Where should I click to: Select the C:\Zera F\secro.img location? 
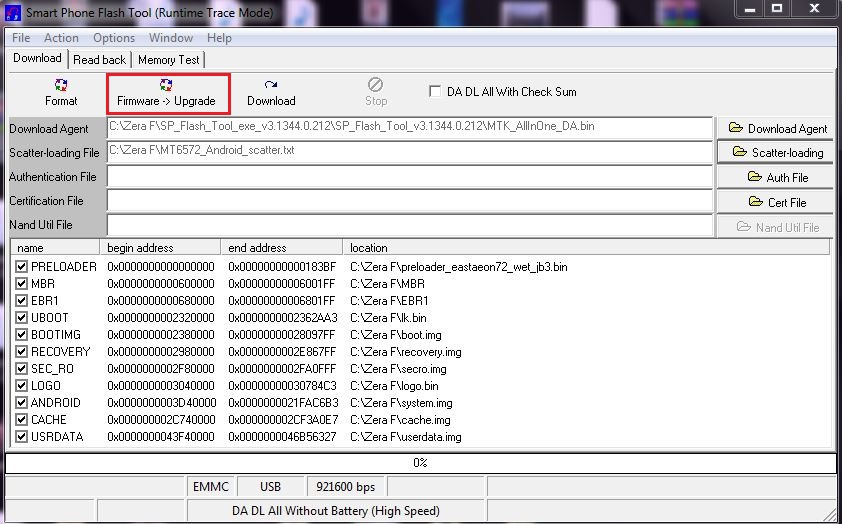pyautogui.click(x=398, y=369)
